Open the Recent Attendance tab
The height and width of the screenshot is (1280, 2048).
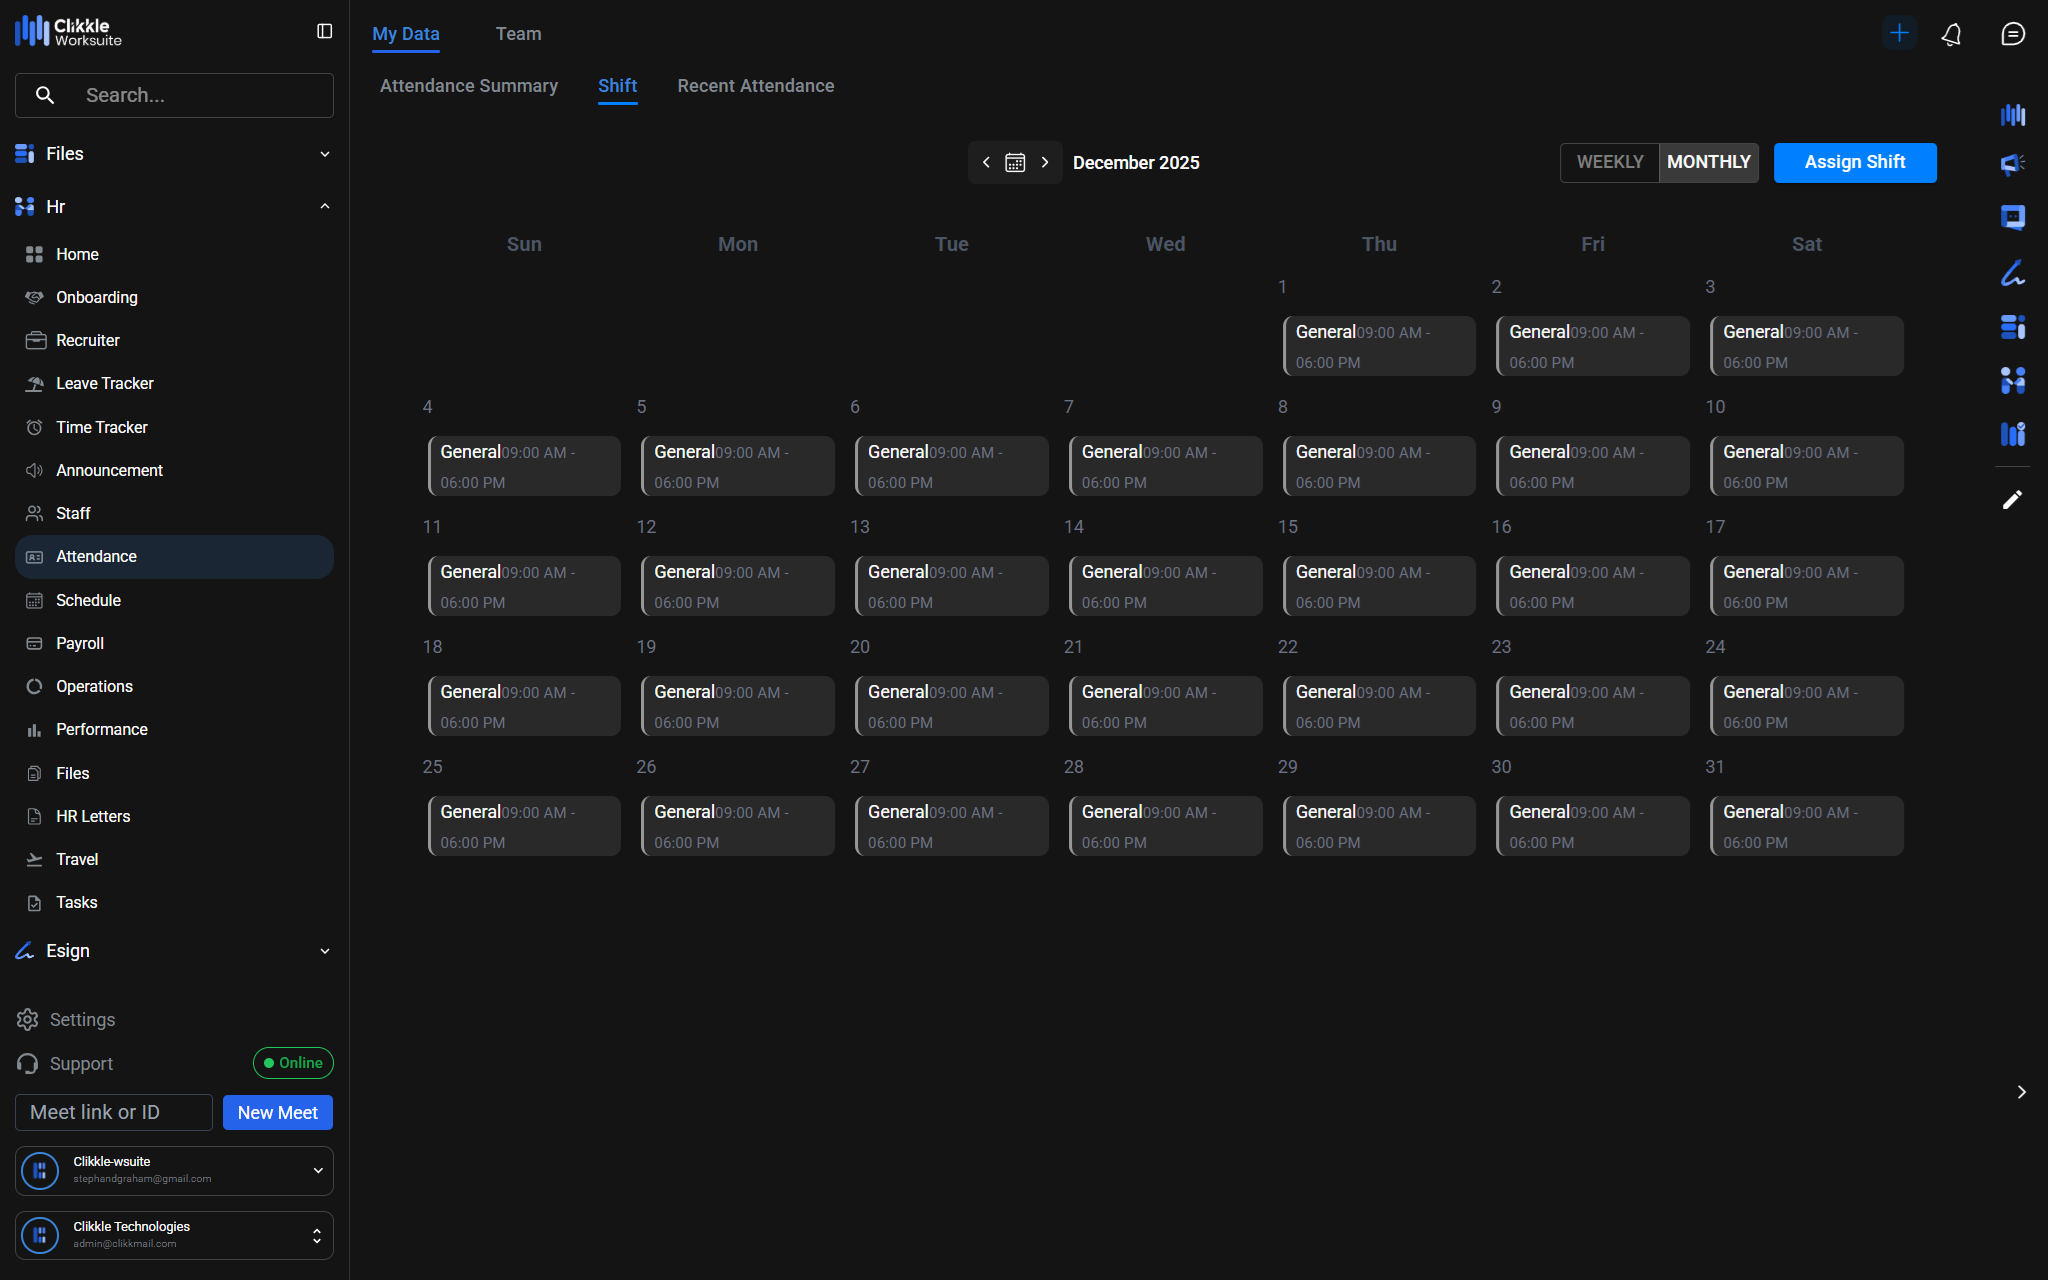(755, 86)
